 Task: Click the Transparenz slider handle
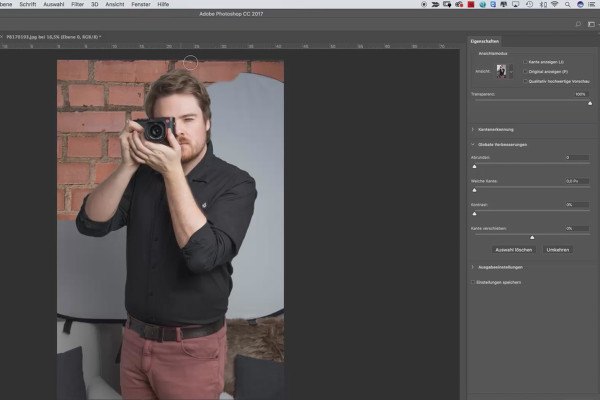click(590, 103)
